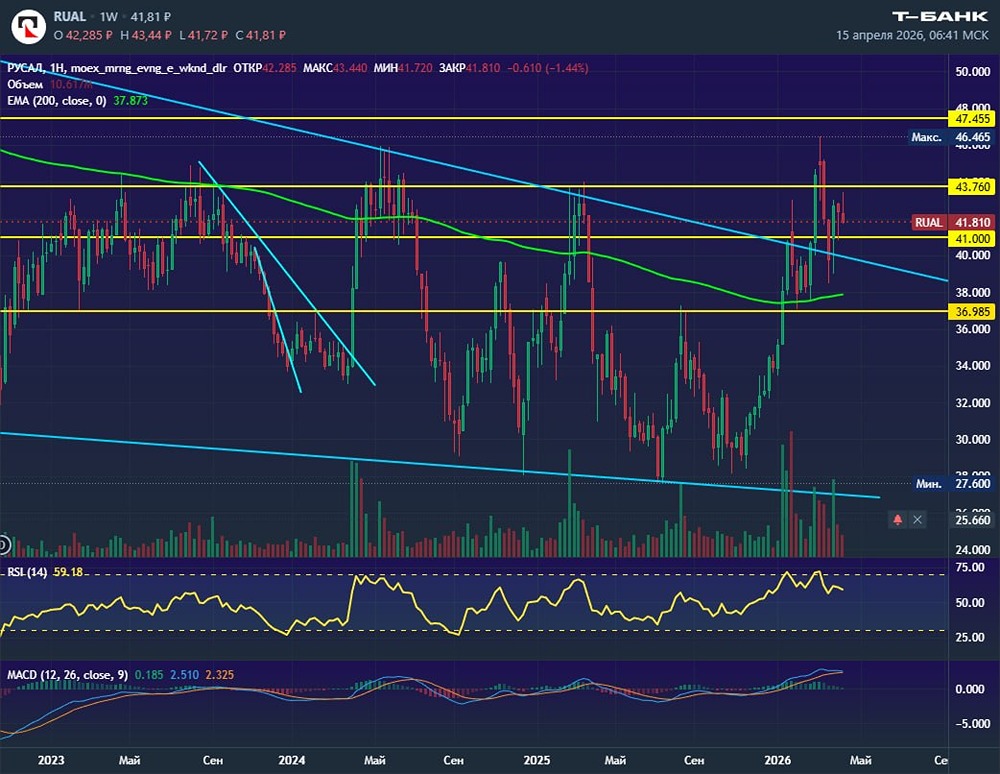The width and height of the screenshot is (1000, 774).
Task: Click the T-БАНК logo
Action: point(939,17)
